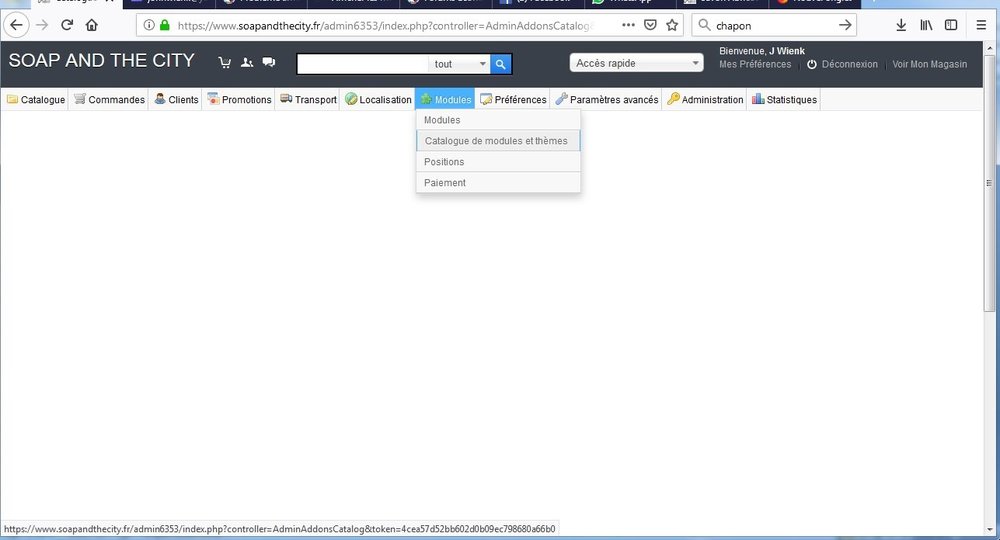Open the Promotions menu tab

239,99
